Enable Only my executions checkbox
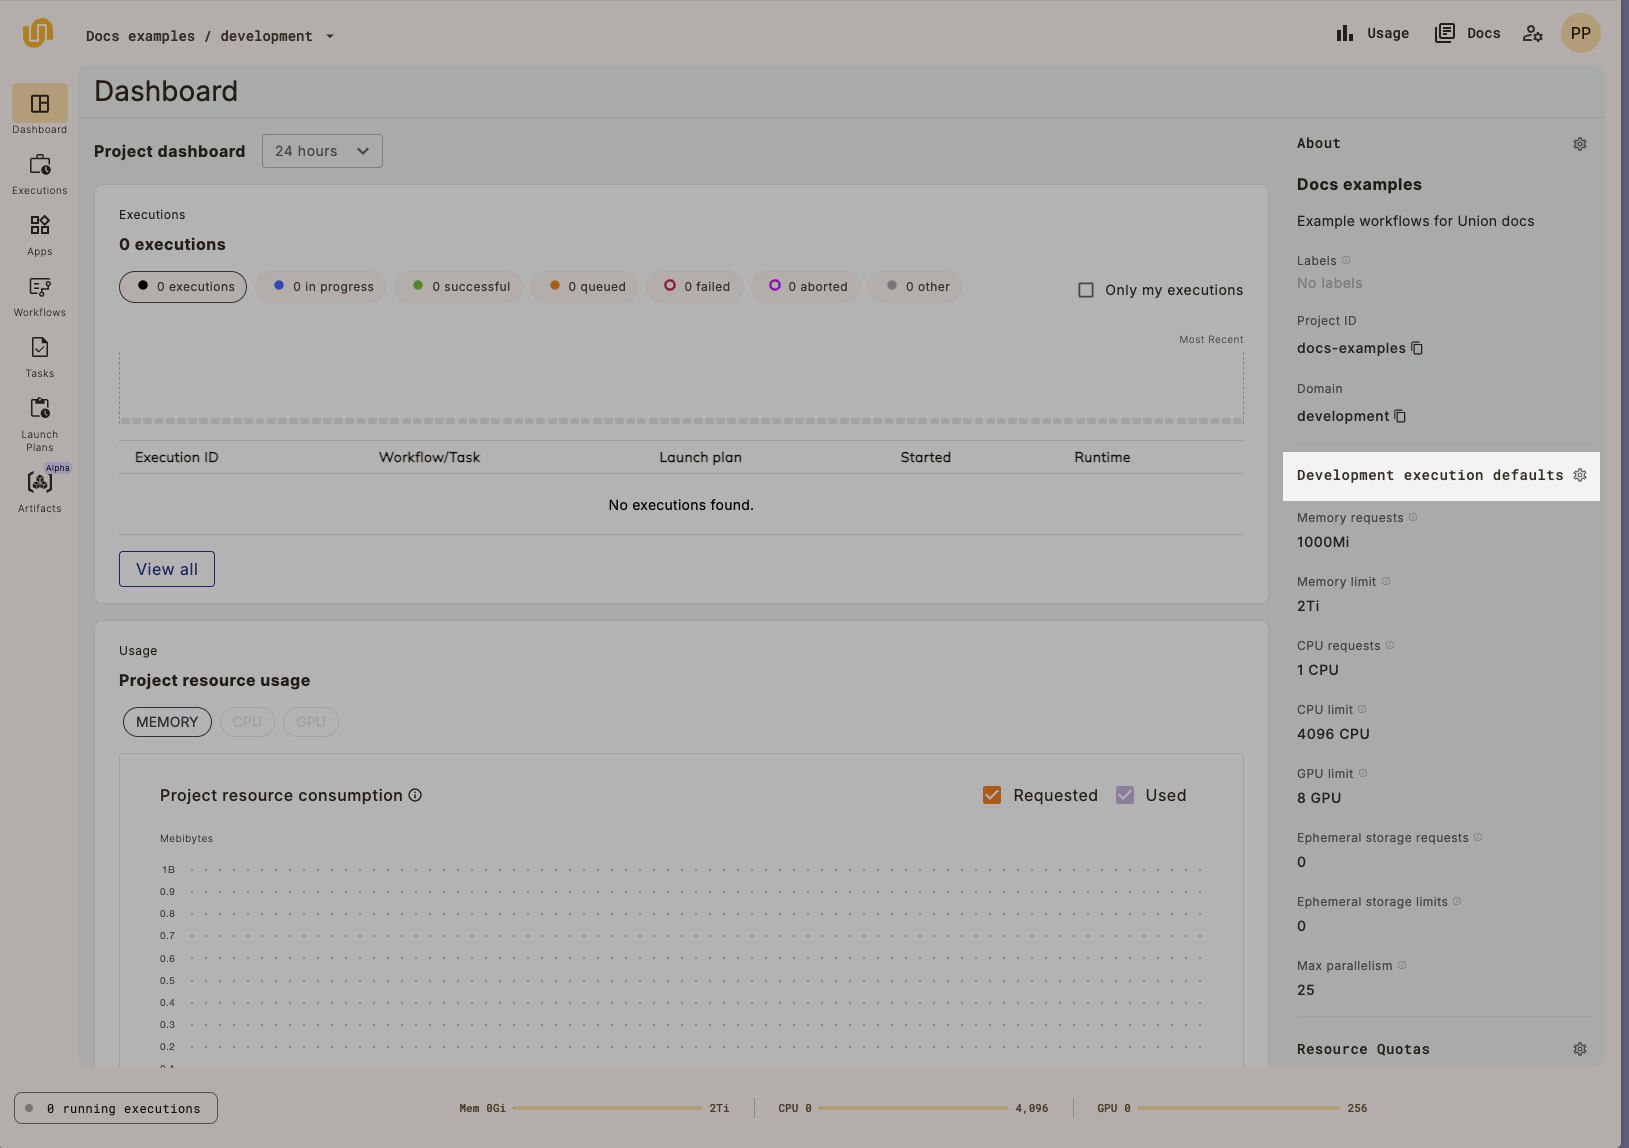Image resolution: width=1629 pixels, height=1148 pixels. pos(1086,290)
